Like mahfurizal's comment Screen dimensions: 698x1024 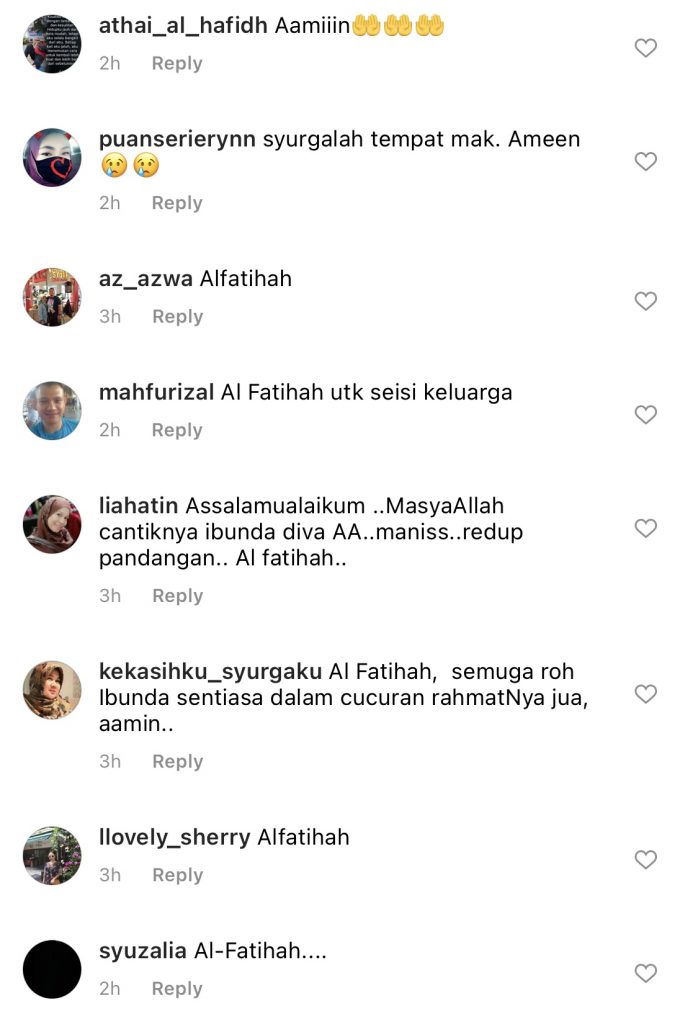click(645, 415)
